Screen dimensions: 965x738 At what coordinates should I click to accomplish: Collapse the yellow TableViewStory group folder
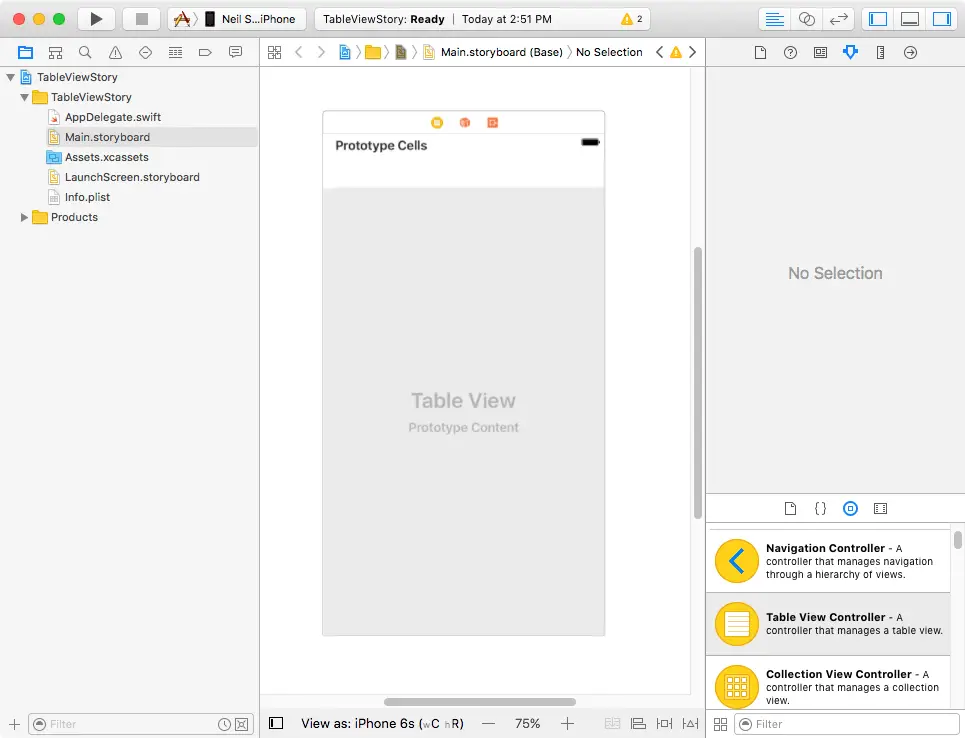point(25,97)
